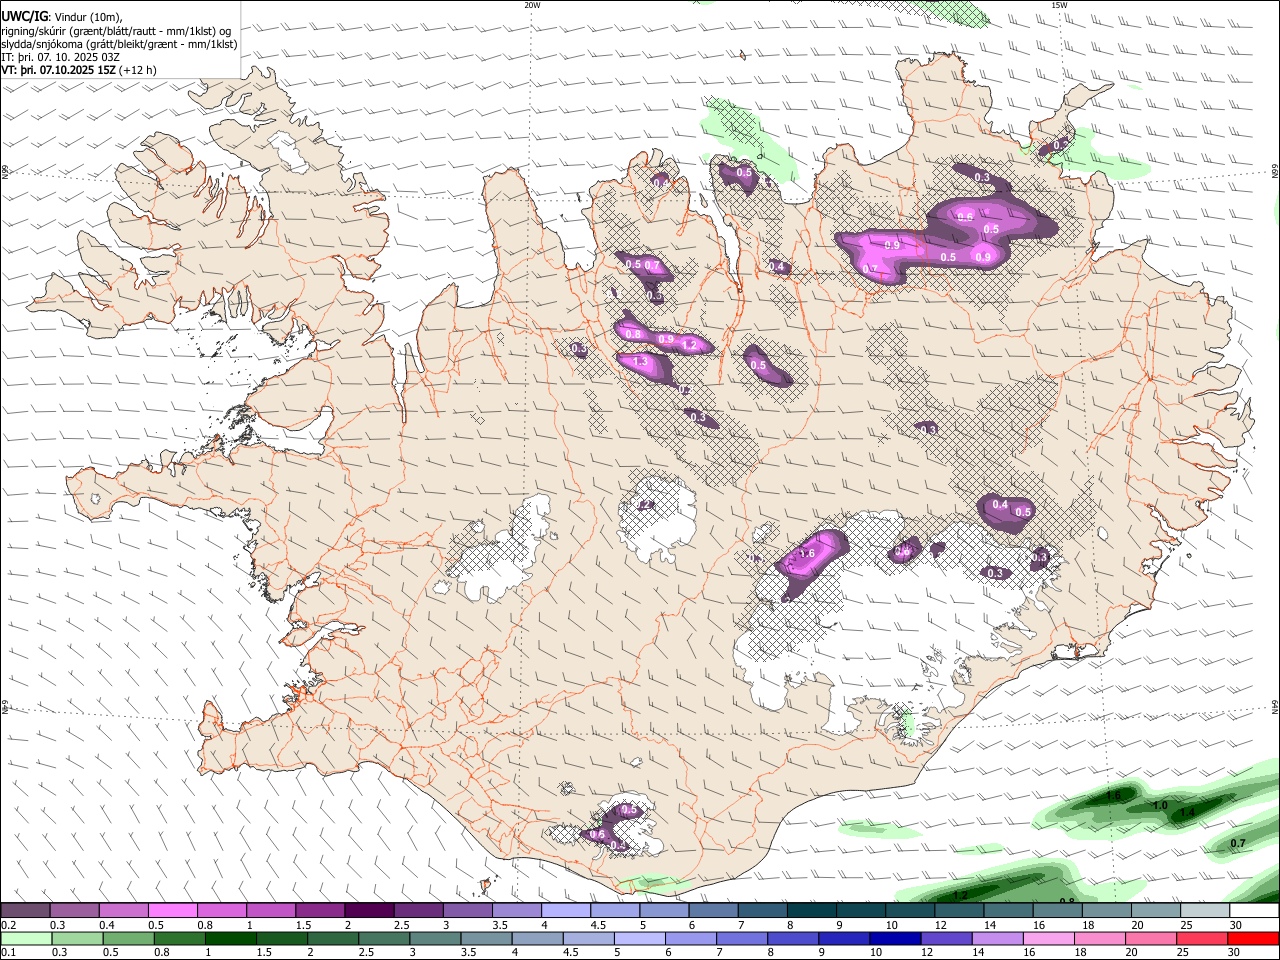Pick pale grey upper swatch between 20 and 25
Image resolution: width=1280 pixels, height=960 pixels.
[1155, 911]
